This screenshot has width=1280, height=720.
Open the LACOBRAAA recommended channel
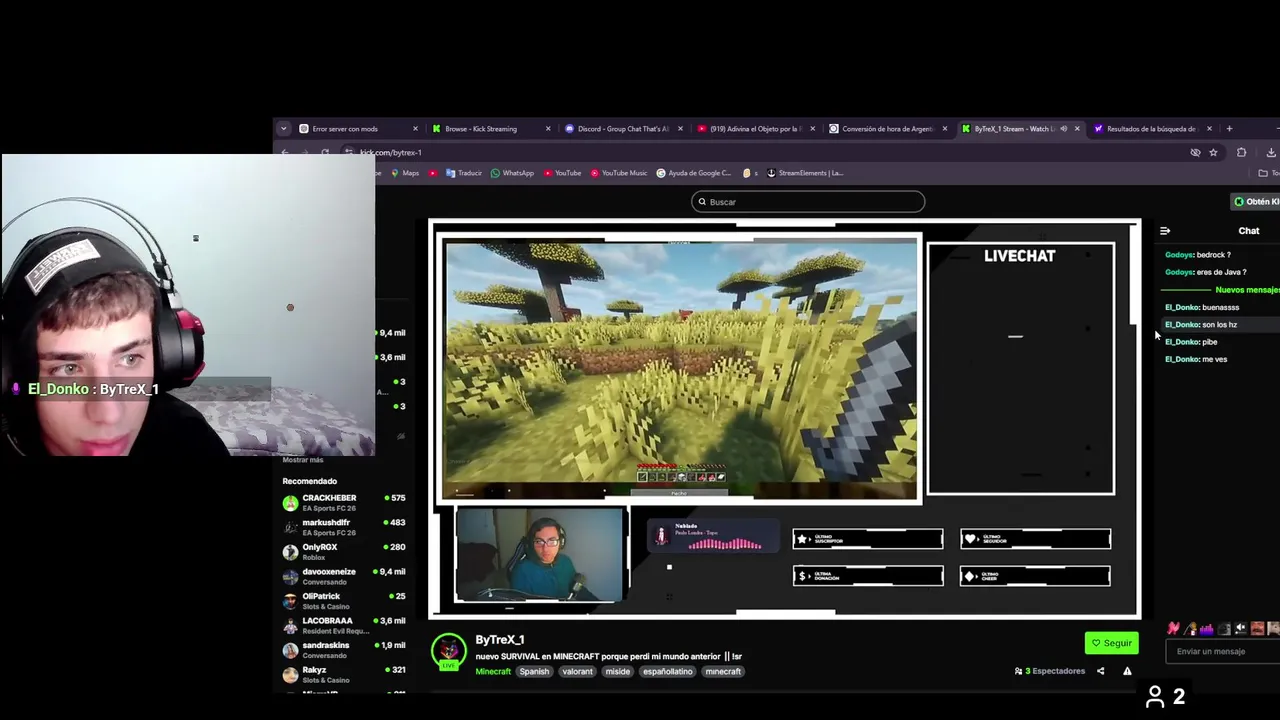(344, 625)
